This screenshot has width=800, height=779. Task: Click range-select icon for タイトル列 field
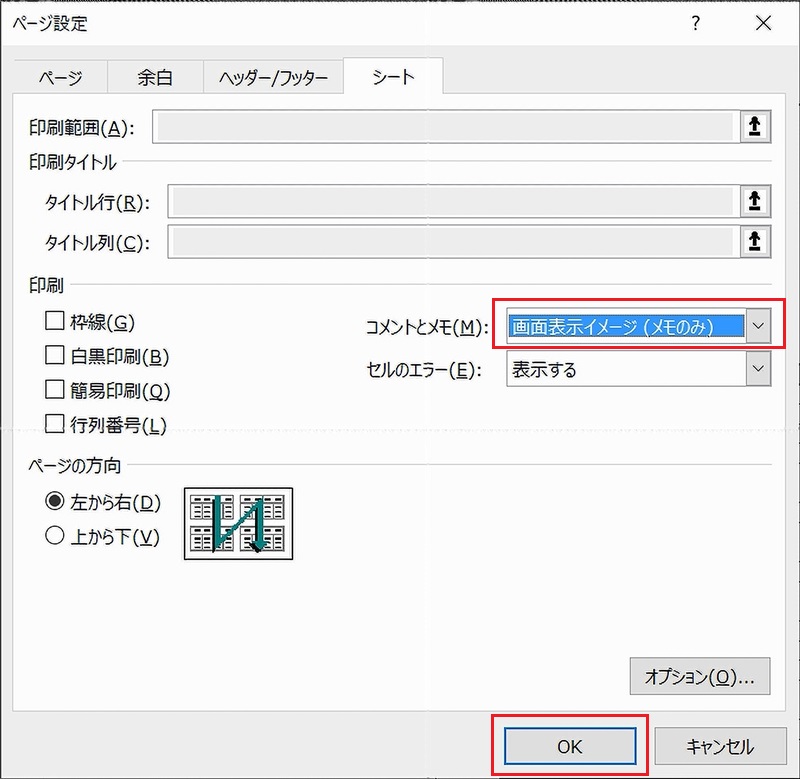pos(755,240)
